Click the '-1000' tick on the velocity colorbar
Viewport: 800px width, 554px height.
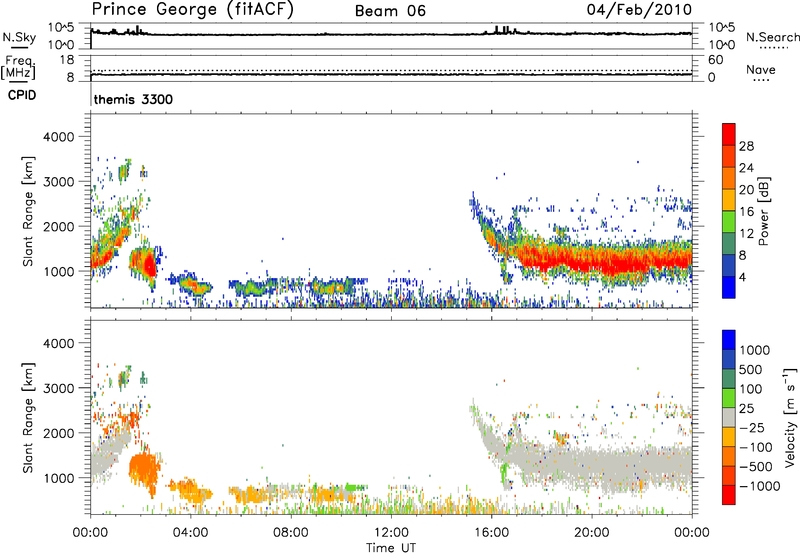click(x=760, y=486)
